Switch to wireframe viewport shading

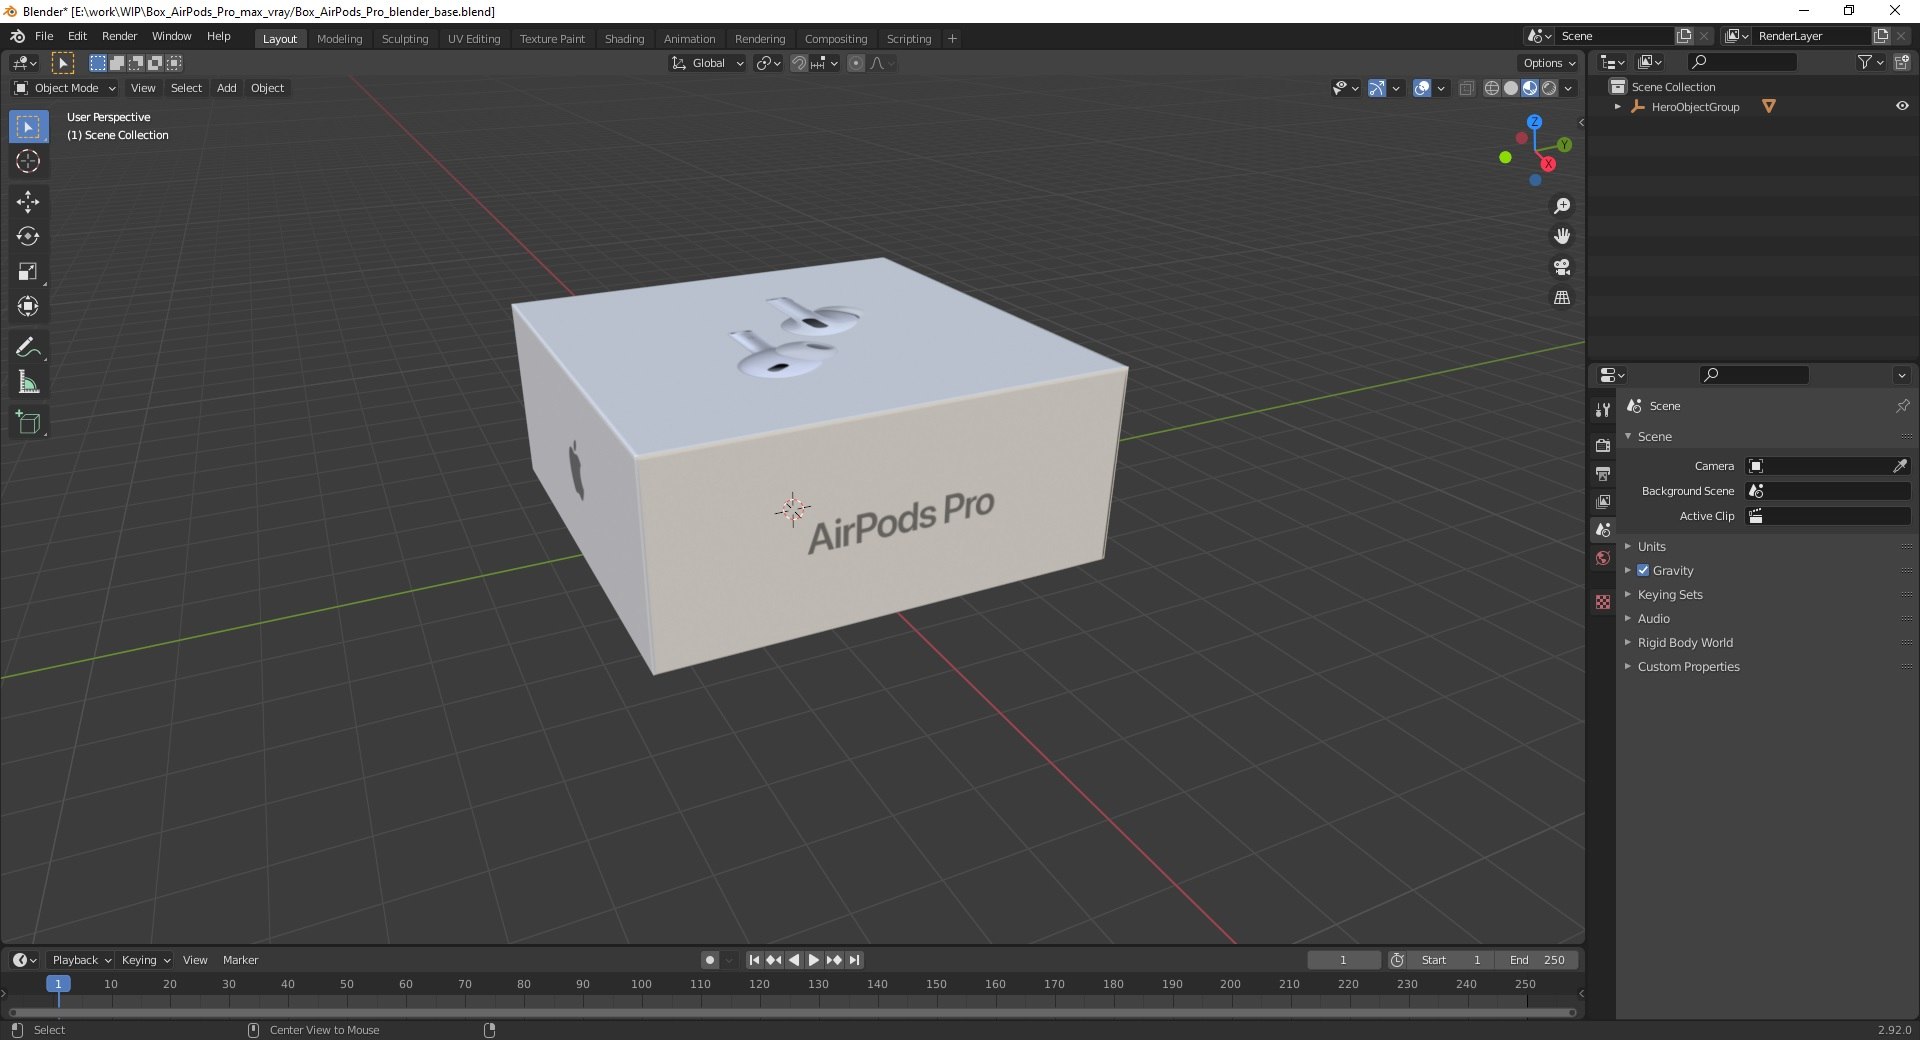tap(1491, 88)
